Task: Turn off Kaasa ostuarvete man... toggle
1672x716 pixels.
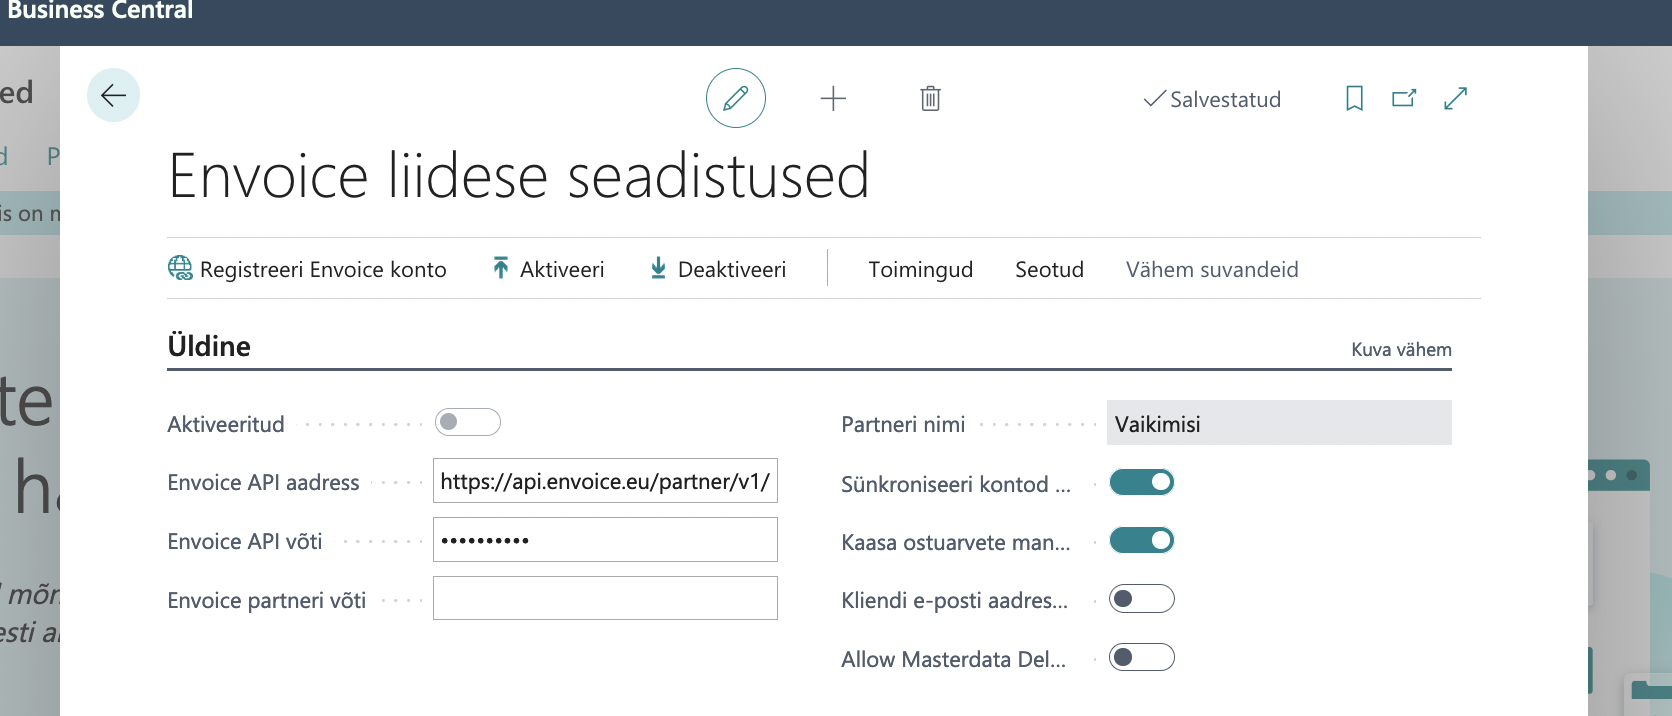Action: click(x=1142, y=540)
